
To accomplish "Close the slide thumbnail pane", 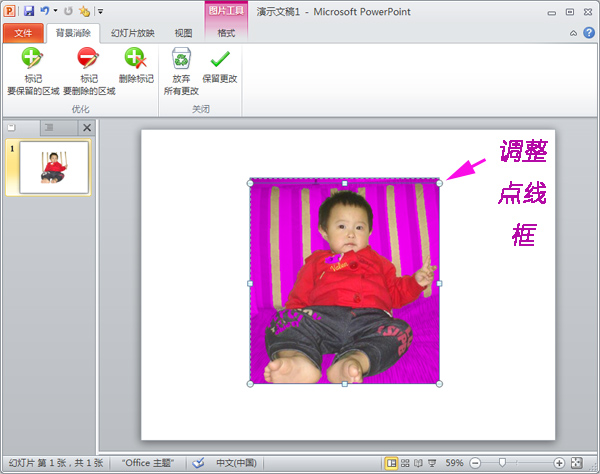I will (x=87, y=127).
